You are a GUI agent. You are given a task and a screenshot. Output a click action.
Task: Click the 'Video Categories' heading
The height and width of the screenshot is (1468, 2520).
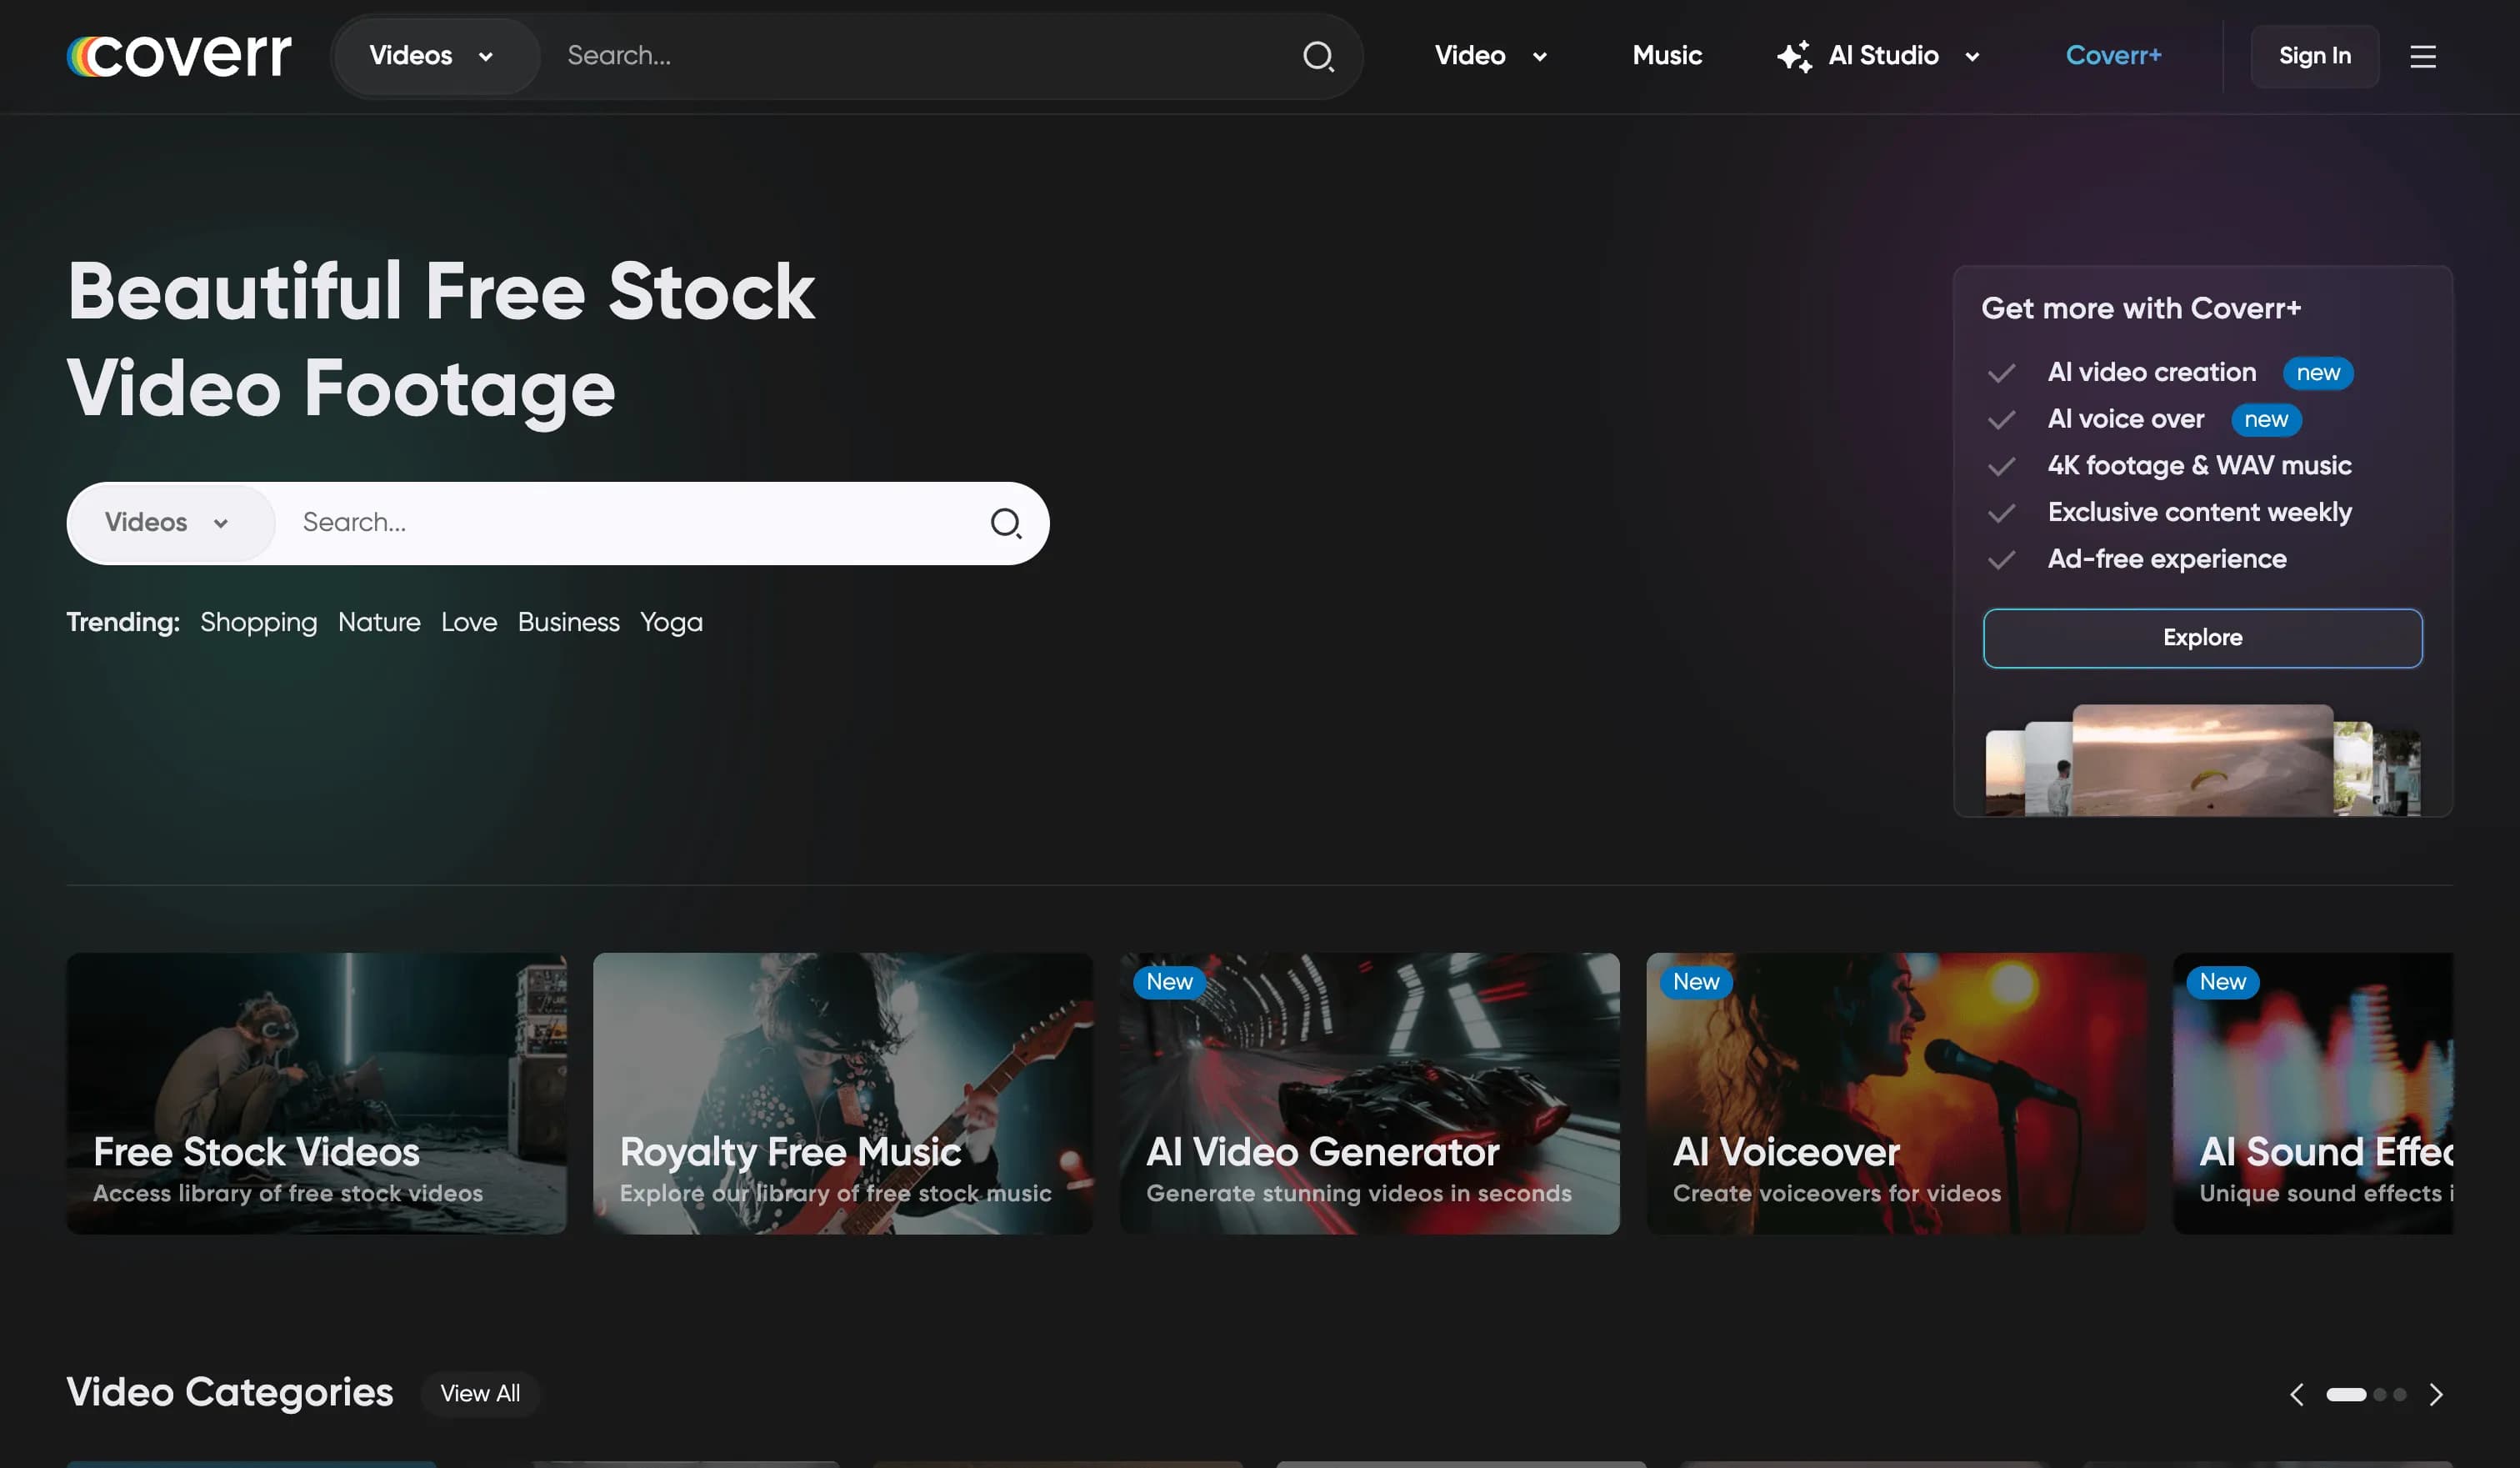(x=230, y=1393)
